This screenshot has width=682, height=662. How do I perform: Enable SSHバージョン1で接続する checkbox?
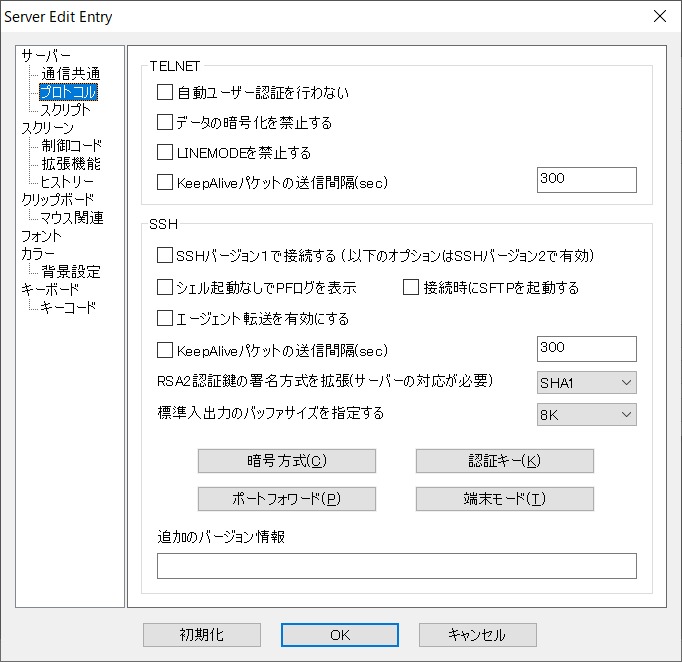(x=165, y=255)
